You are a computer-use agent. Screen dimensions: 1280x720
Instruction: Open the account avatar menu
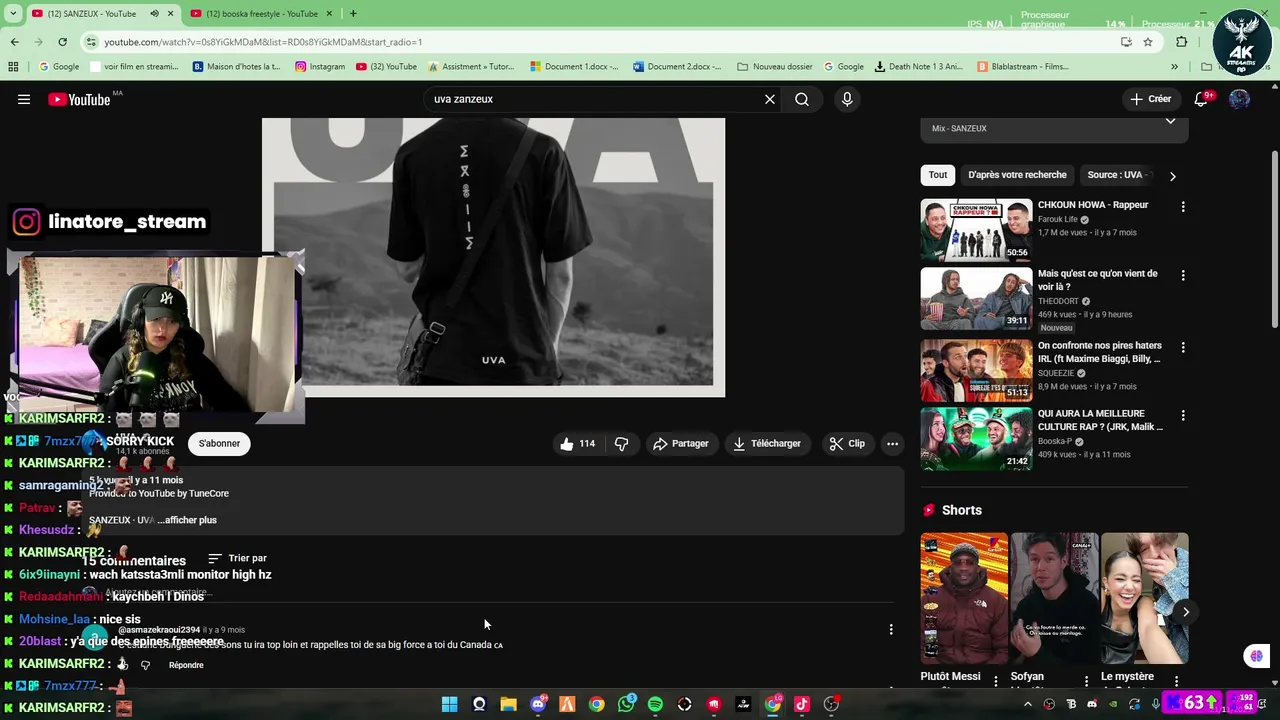(1239, 99)
